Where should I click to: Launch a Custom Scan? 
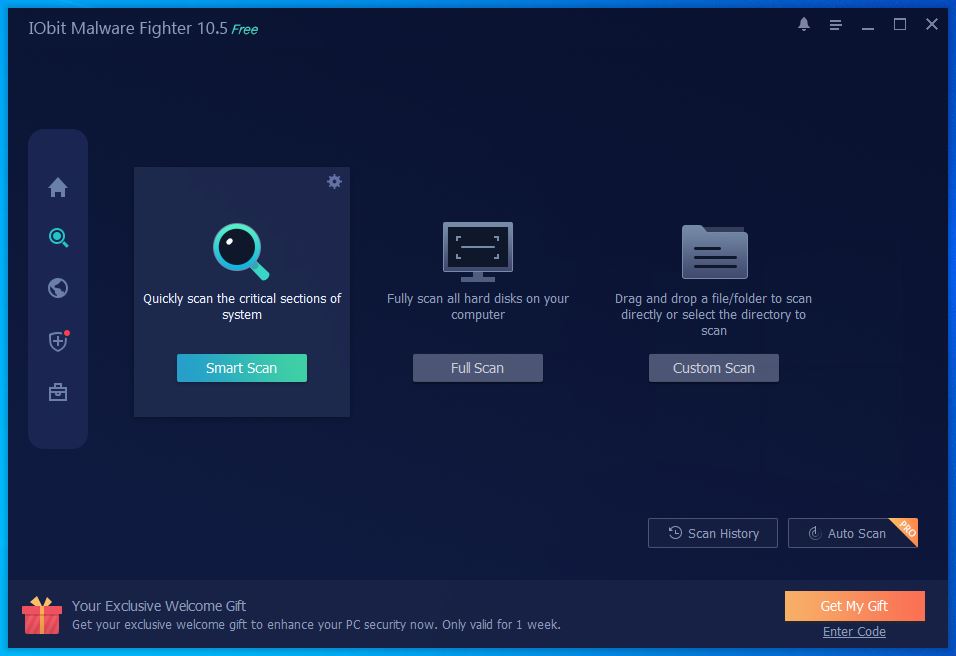(713, 368)
